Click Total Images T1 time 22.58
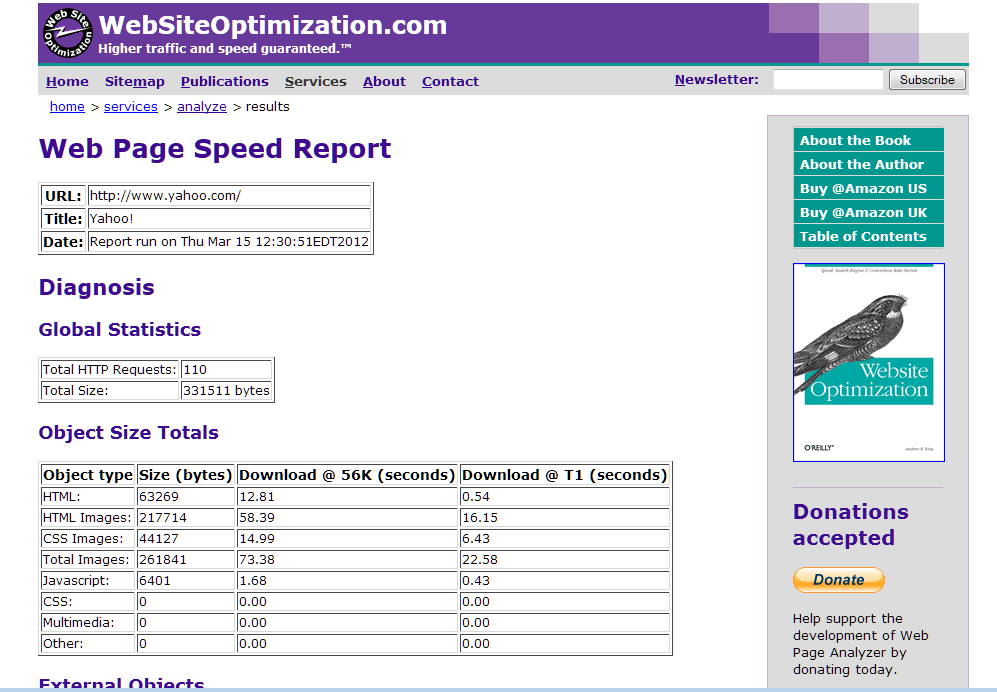997x692 pixels. click(x=565, y=559)
